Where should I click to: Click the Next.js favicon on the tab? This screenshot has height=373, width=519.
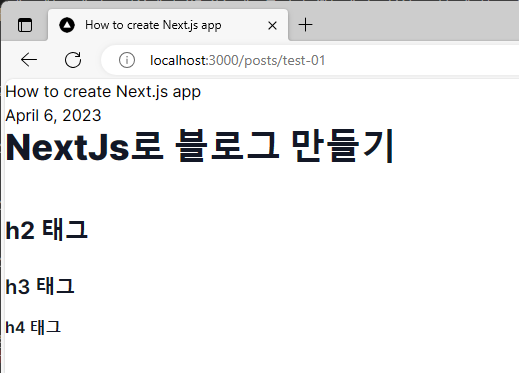pos(67,25)
